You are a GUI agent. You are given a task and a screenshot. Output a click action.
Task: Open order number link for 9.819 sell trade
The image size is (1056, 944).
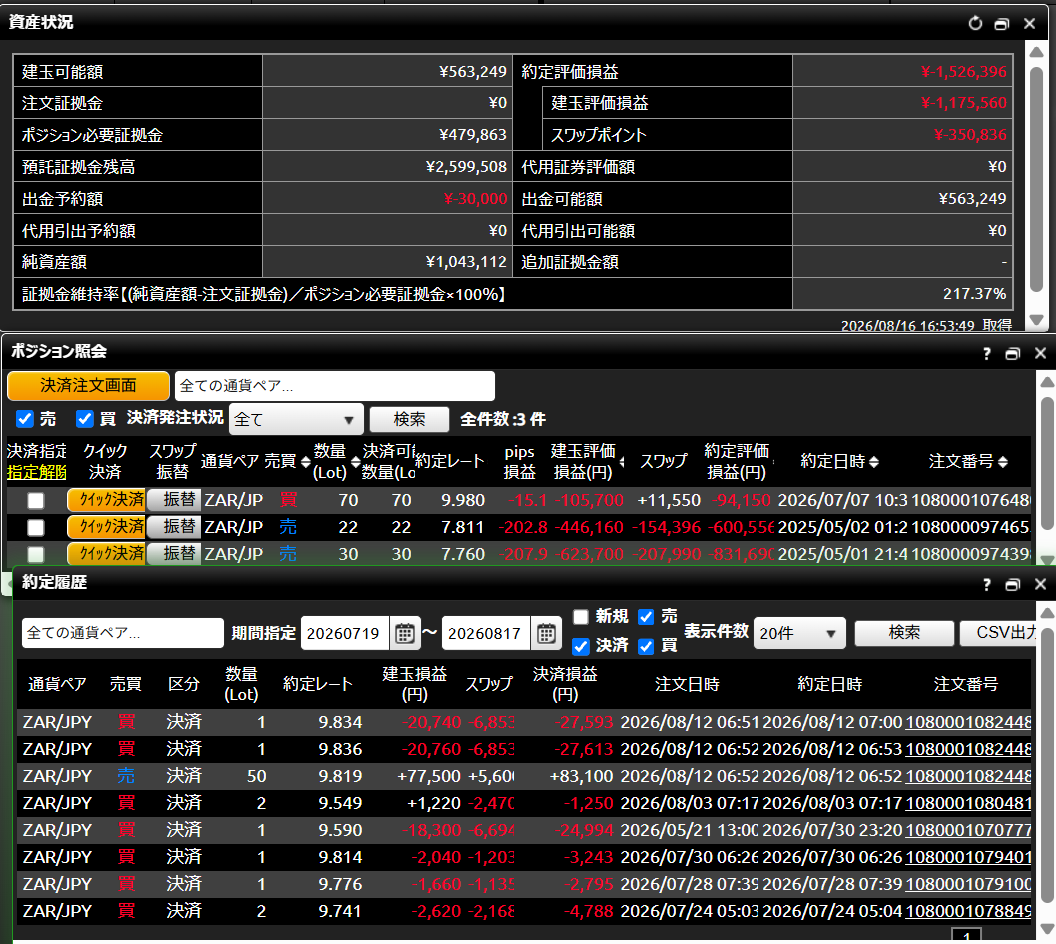click(968, 776)
